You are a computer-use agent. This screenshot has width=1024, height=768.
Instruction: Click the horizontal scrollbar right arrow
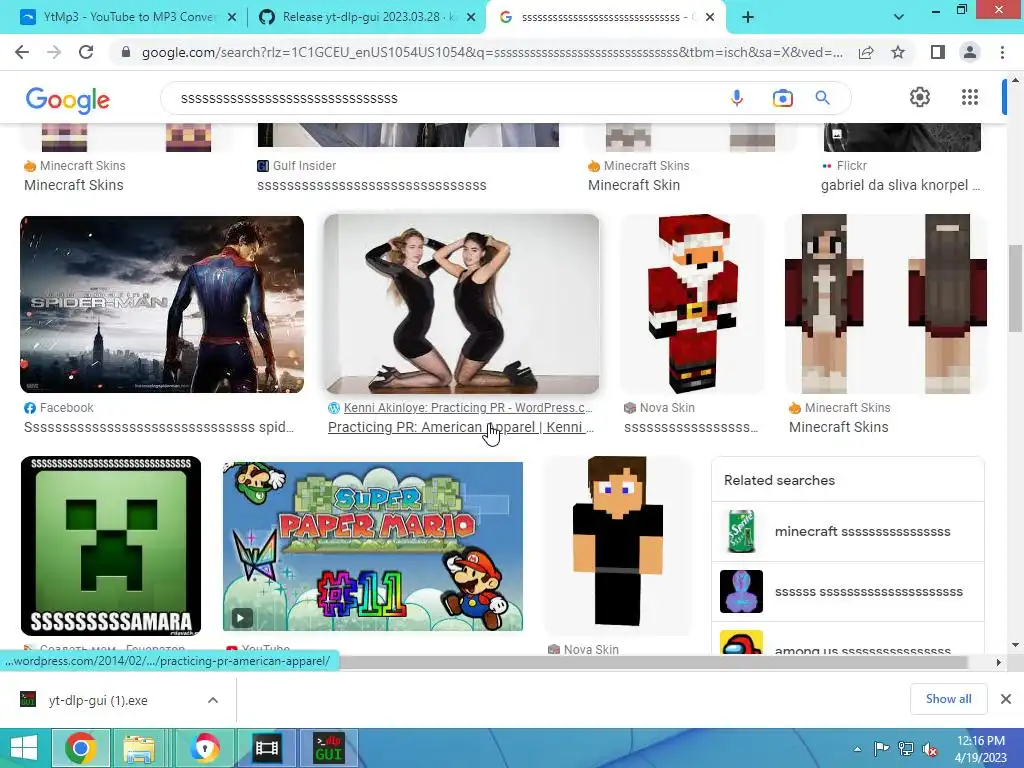(998, 662)
